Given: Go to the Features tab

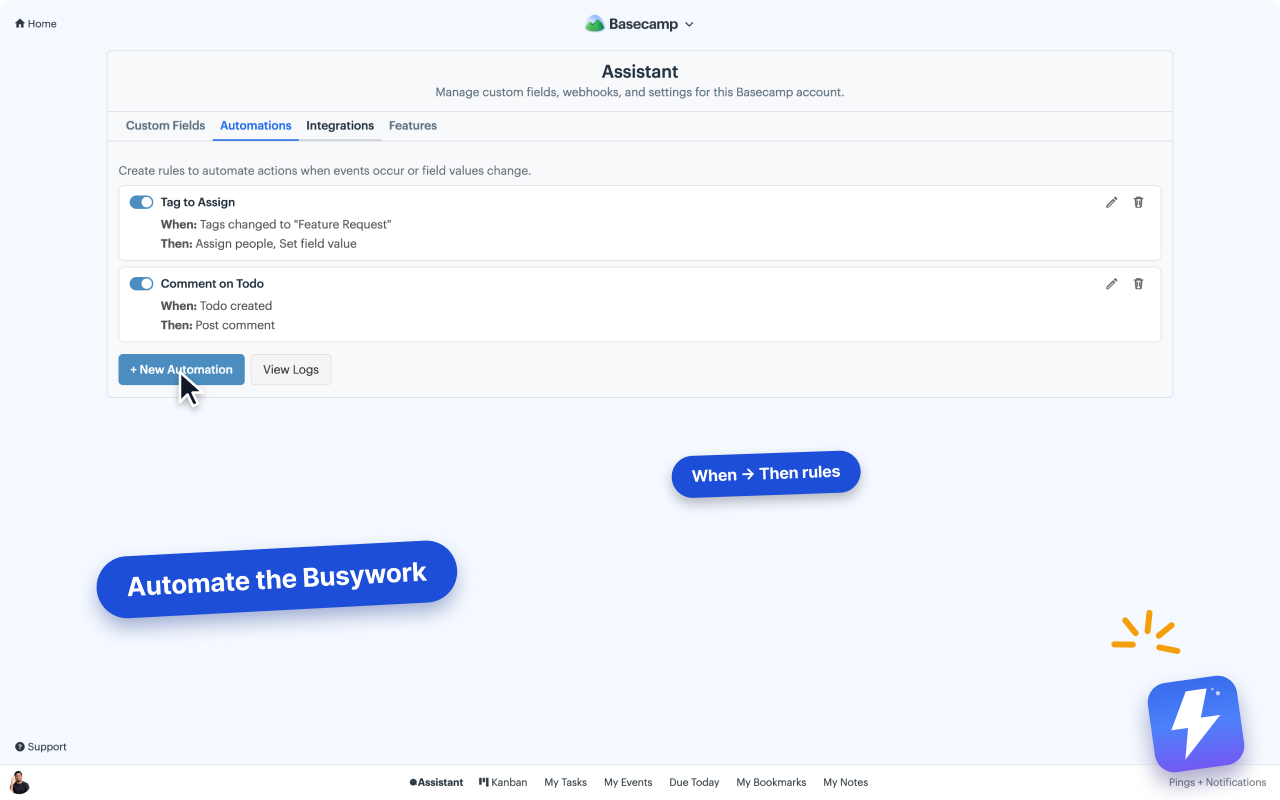Looking at the screenshot, I should 413,126.
